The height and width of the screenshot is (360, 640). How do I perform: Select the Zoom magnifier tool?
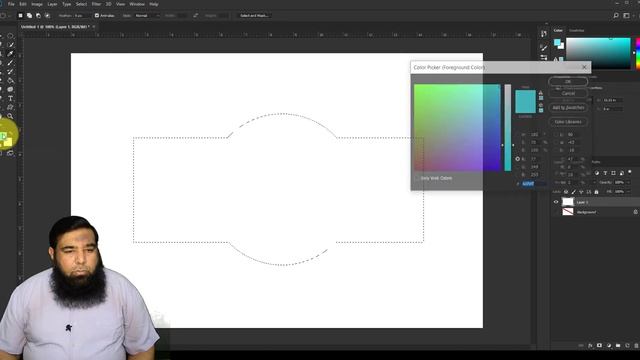pos(10,116)
